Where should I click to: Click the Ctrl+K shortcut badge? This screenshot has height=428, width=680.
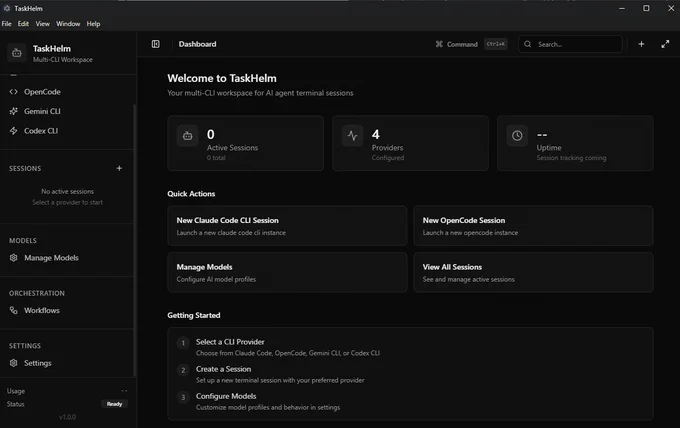(x=496, y=44)
